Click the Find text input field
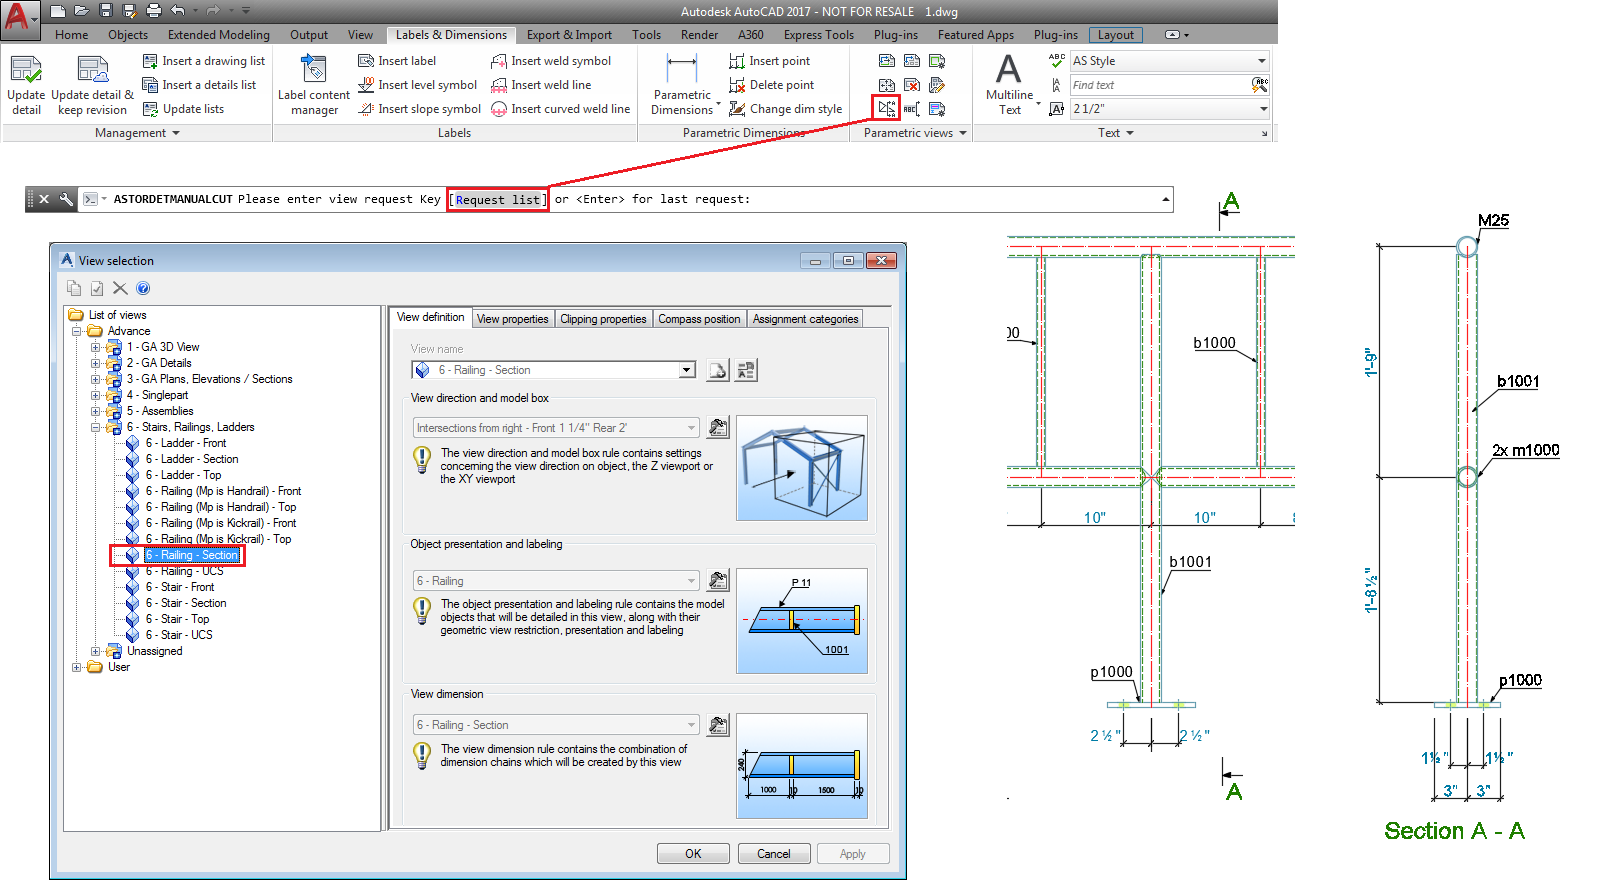This screenshot has width=1618, height=887. coord(1160,85)
